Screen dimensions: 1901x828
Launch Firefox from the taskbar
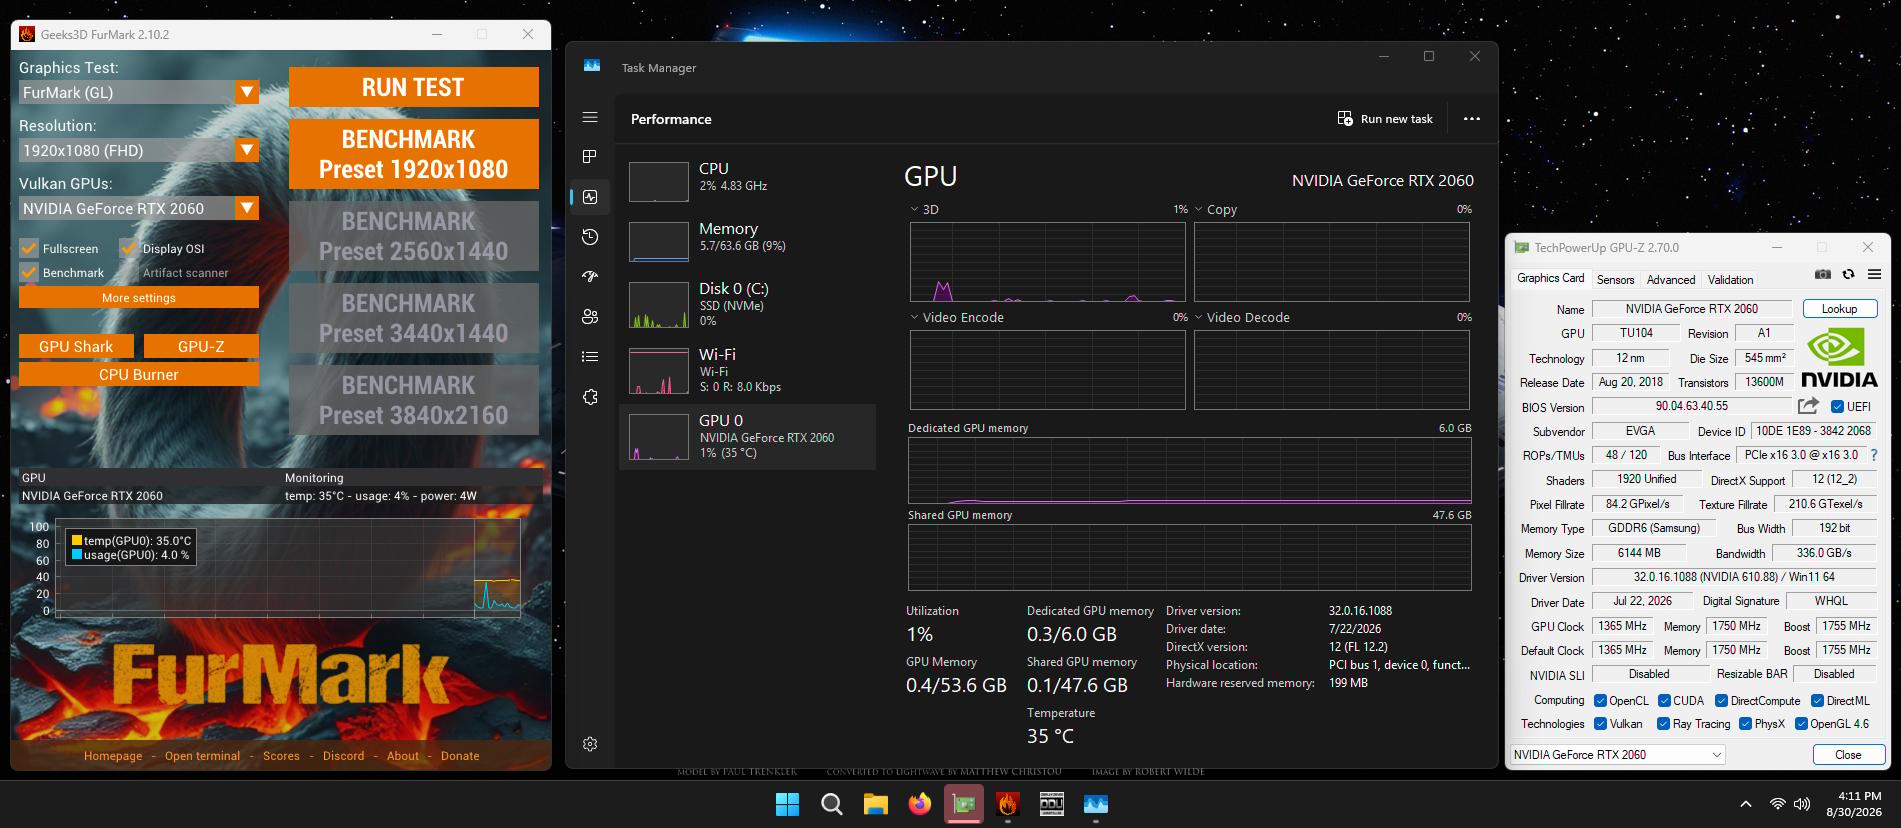(x=920, y=804)
